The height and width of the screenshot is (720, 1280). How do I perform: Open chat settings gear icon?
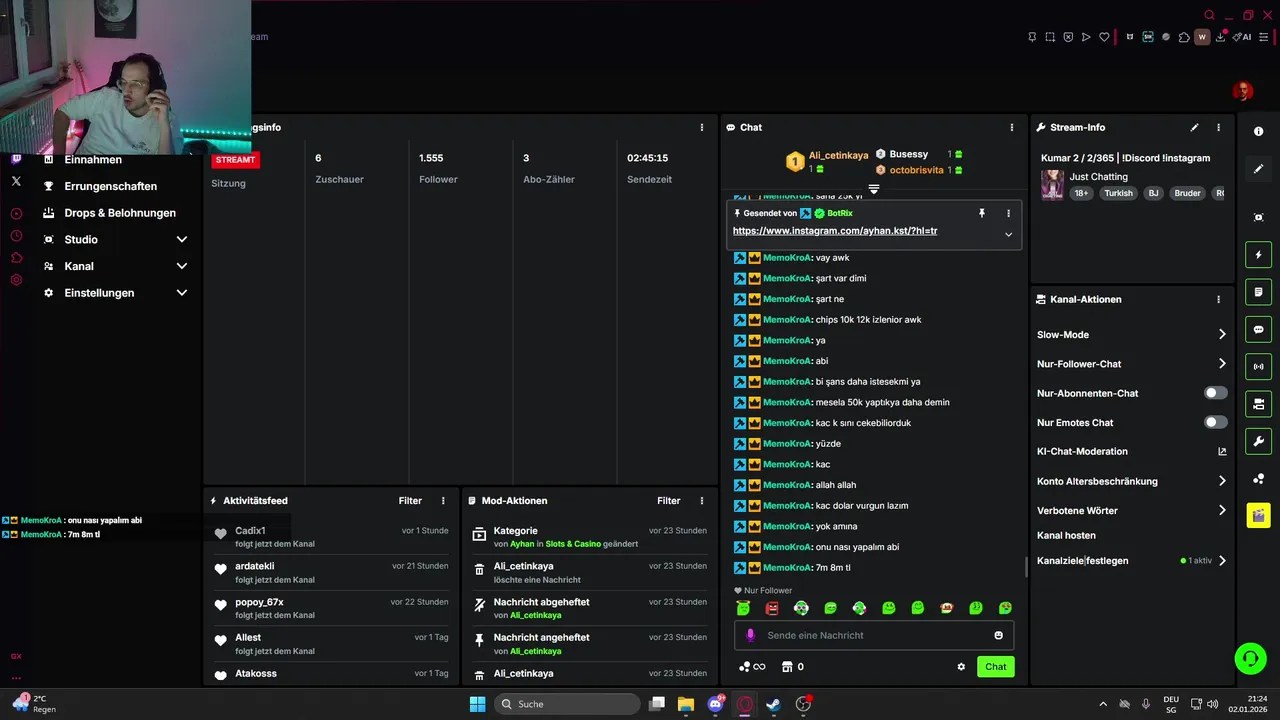(961, 667)
